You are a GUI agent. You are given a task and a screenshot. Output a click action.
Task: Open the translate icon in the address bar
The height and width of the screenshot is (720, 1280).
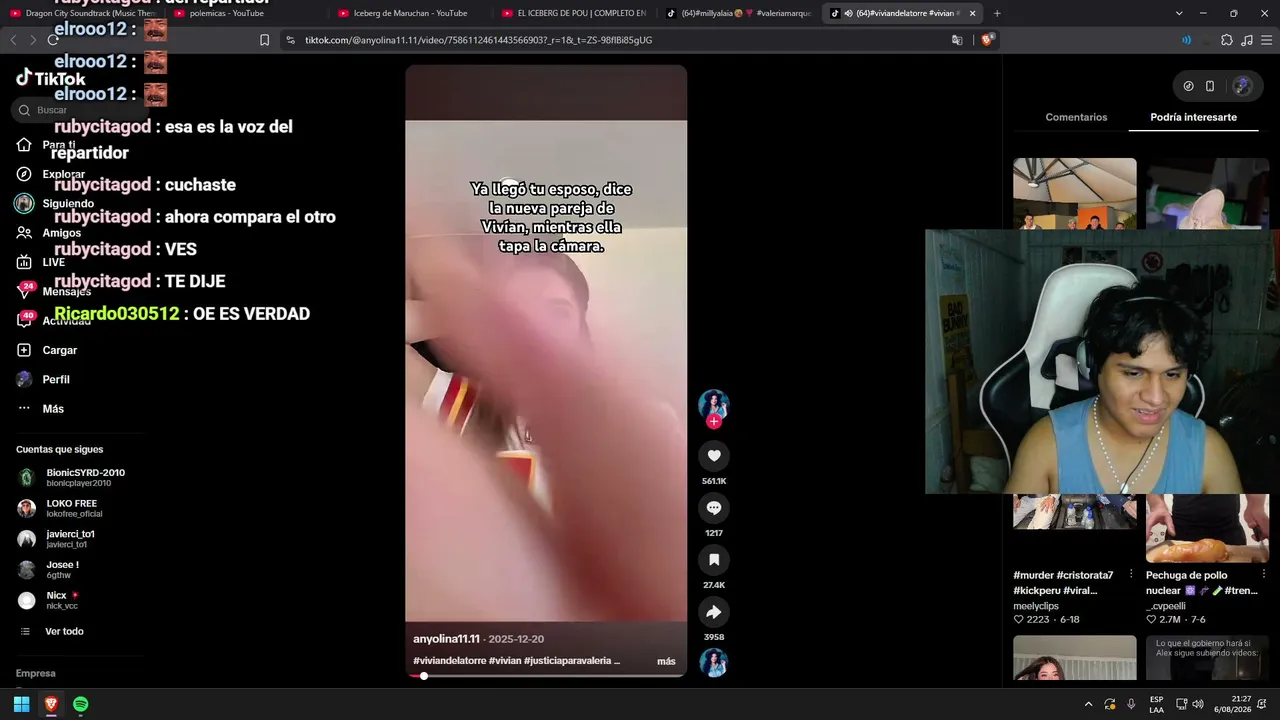tap(957, 40)
